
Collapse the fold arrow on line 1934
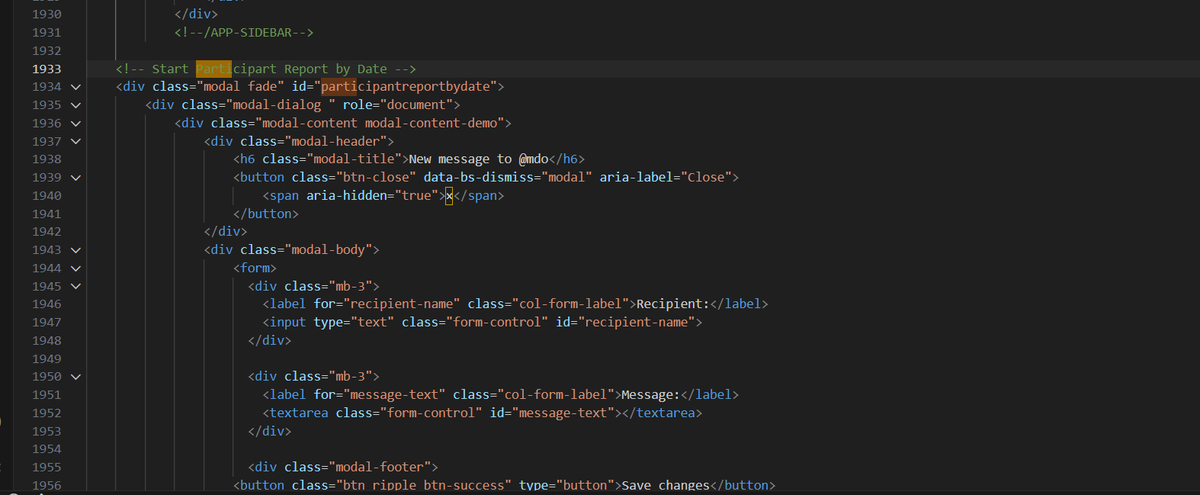[x=74, y=87]
